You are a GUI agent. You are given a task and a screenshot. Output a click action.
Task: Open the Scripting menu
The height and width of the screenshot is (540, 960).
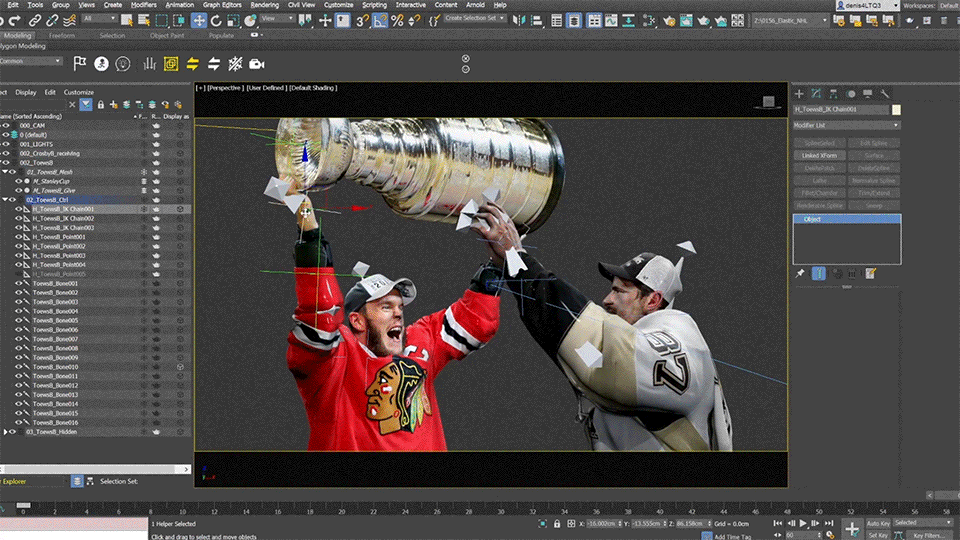pyautogui.click(x=374, y=5)
